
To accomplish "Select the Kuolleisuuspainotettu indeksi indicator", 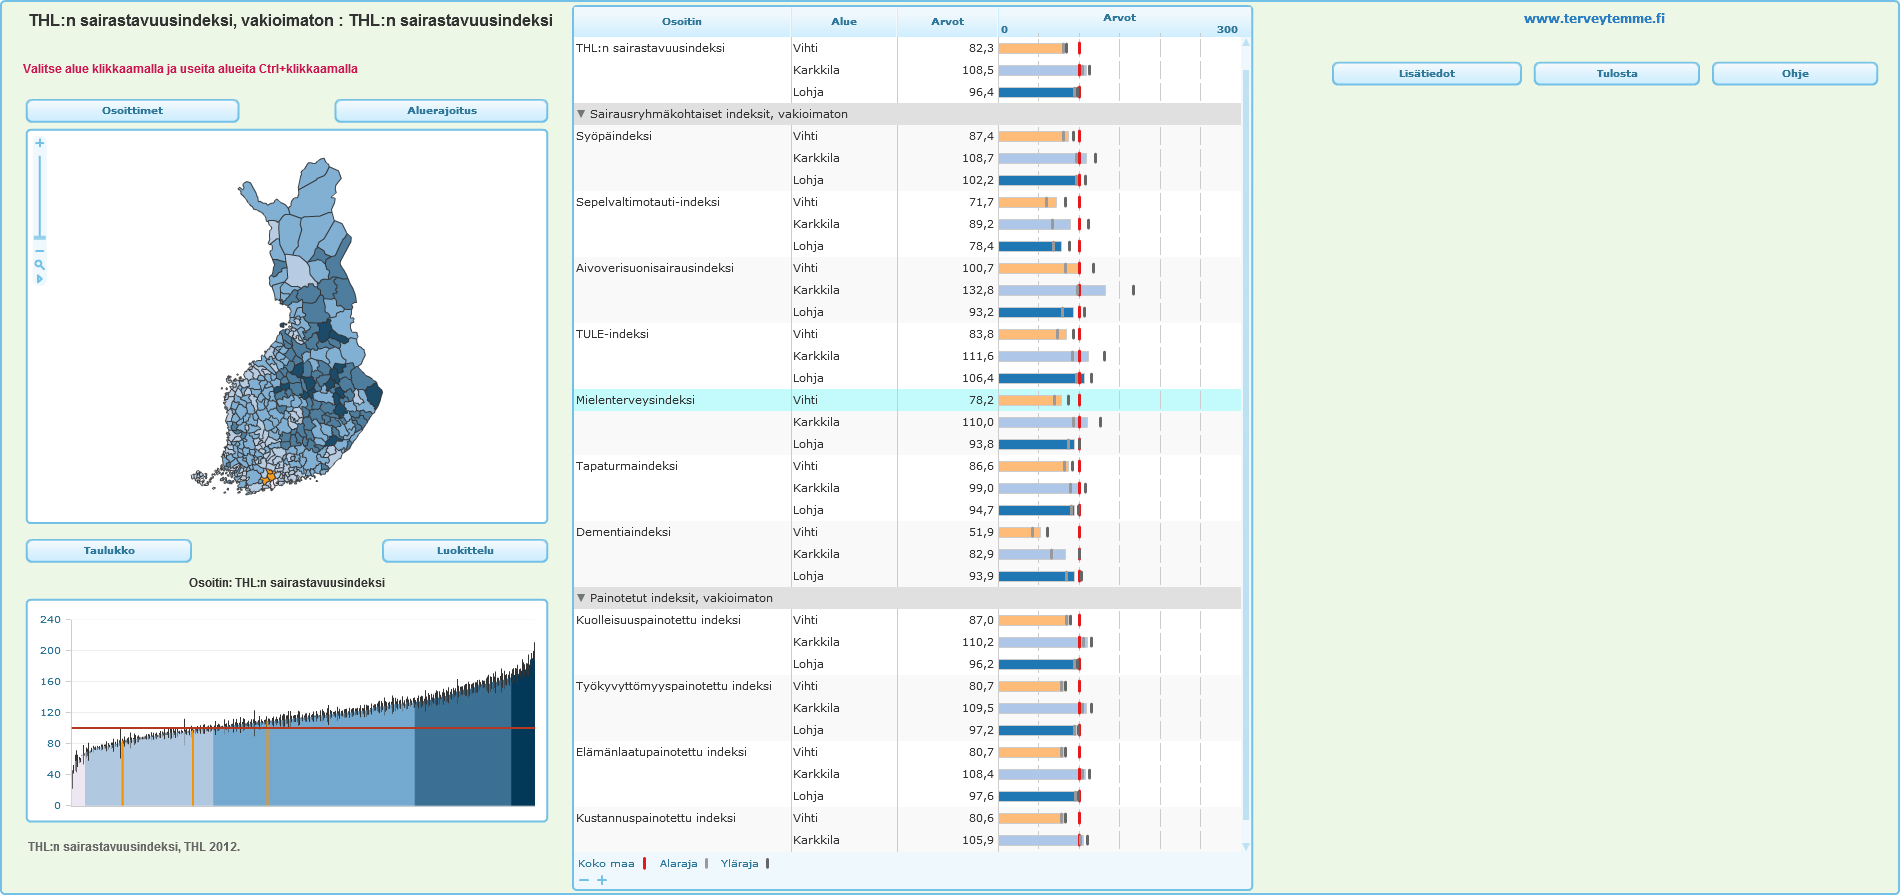I will (x=658, y=620).
